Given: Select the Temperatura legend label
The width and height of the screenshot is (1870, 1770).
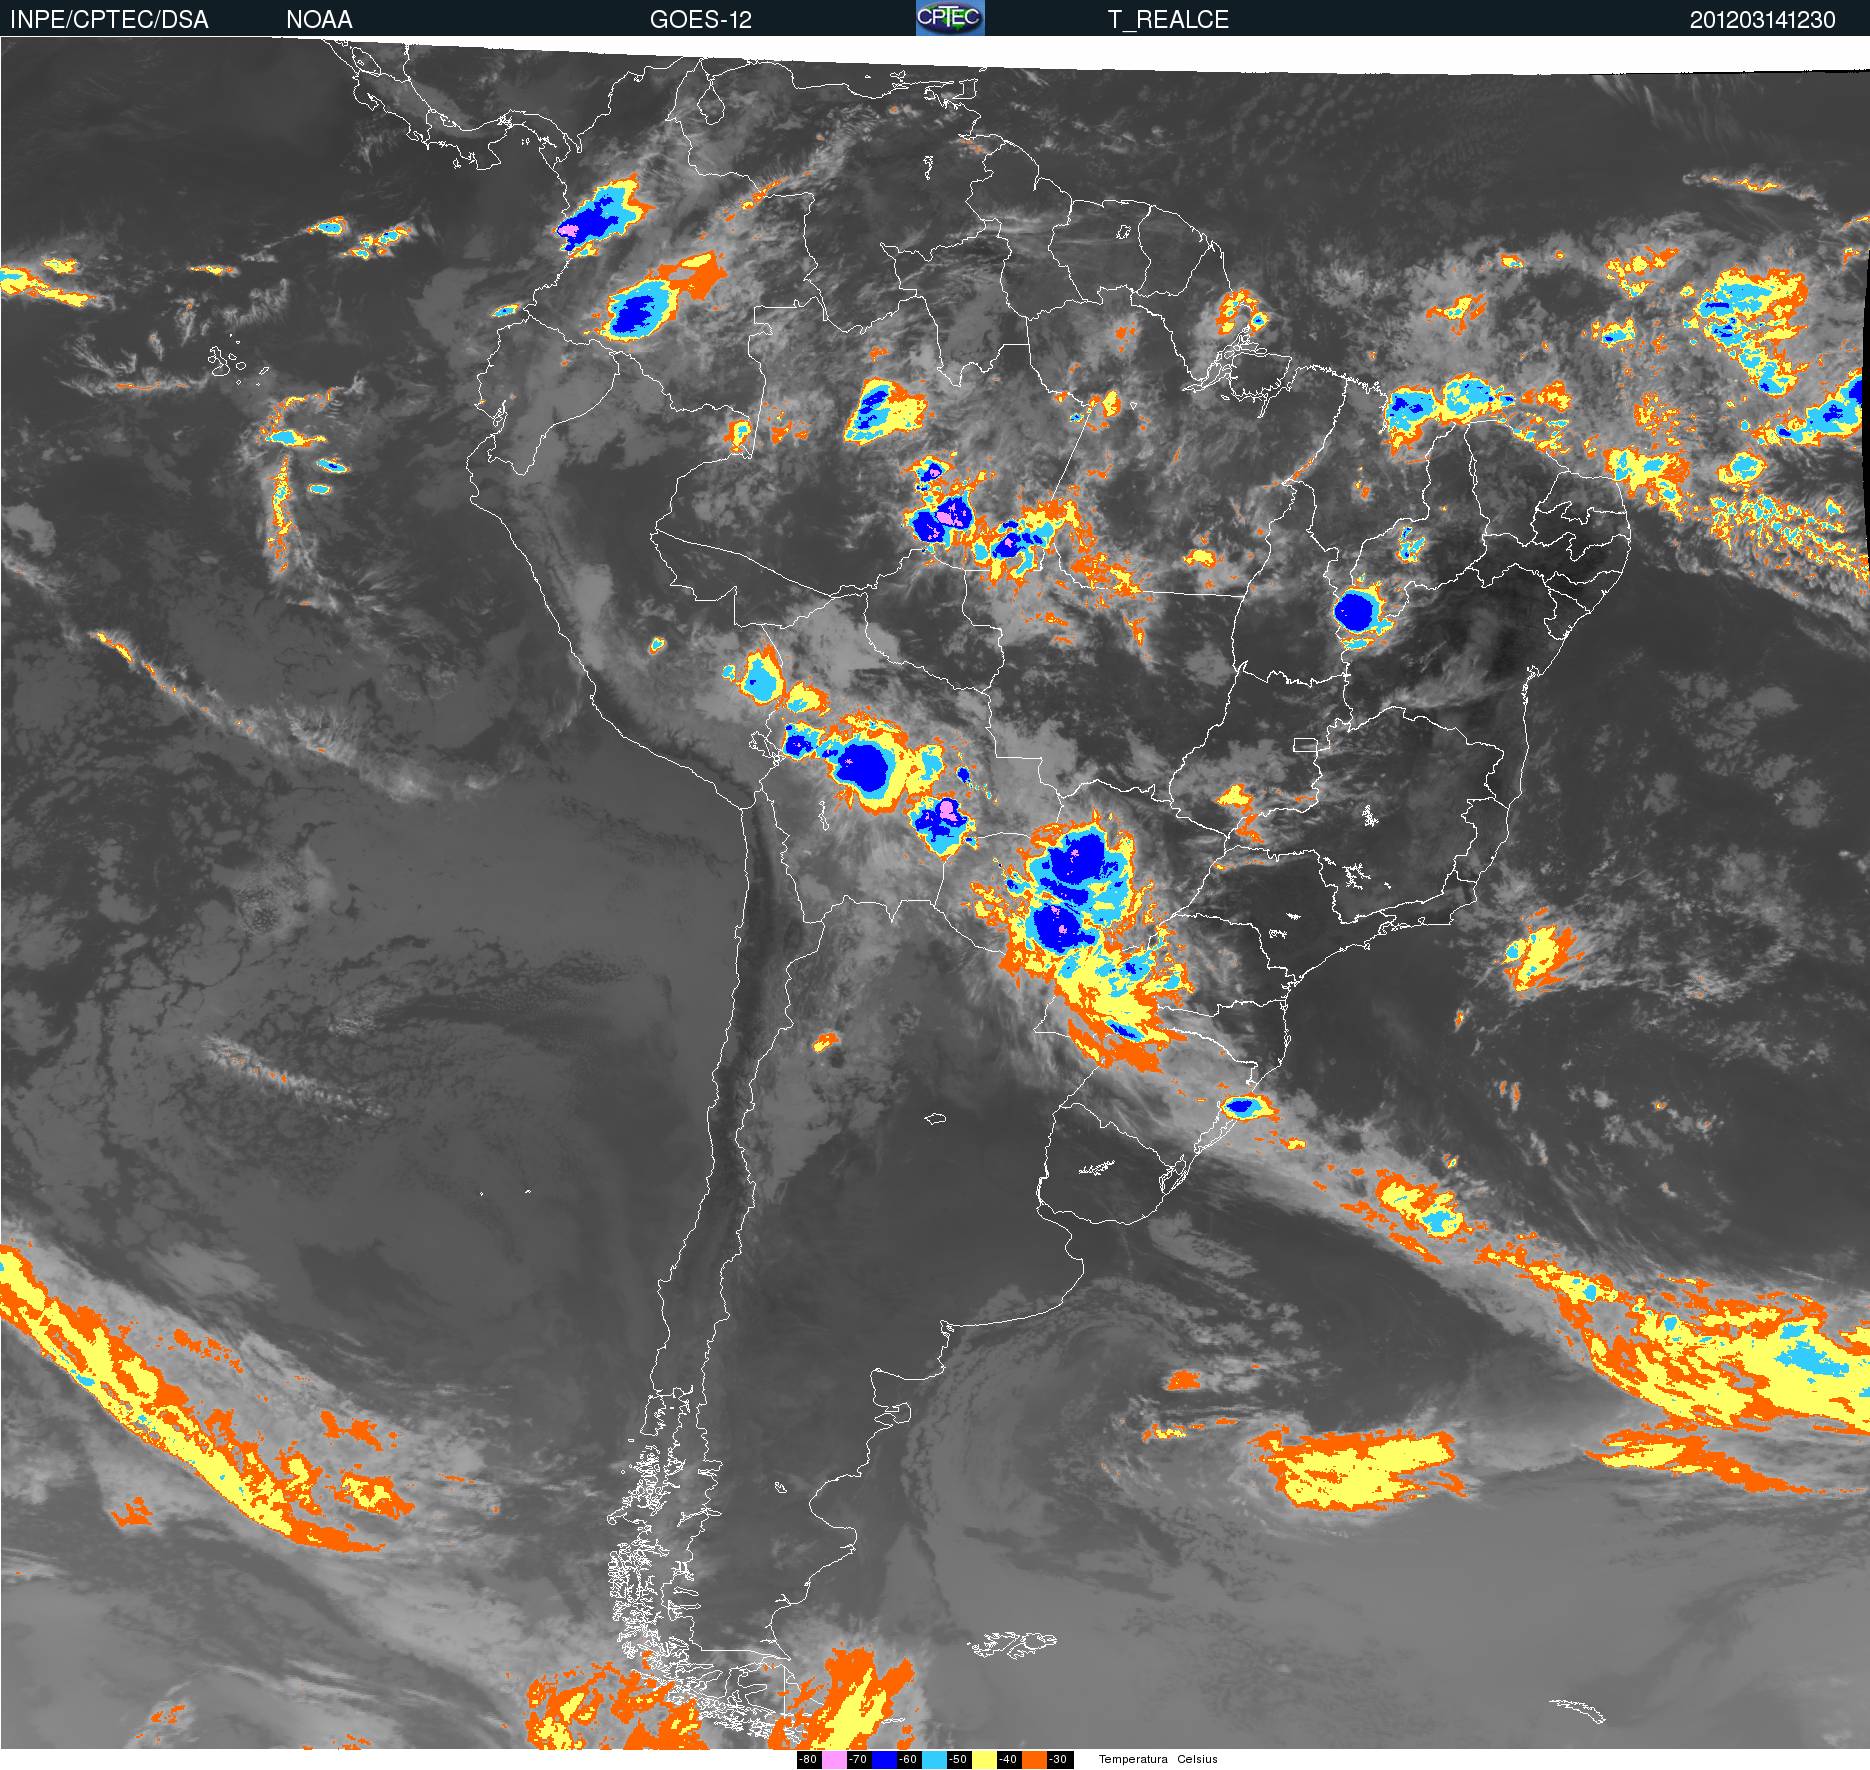Looking at the screenshot, I should pos(1133,1760).
